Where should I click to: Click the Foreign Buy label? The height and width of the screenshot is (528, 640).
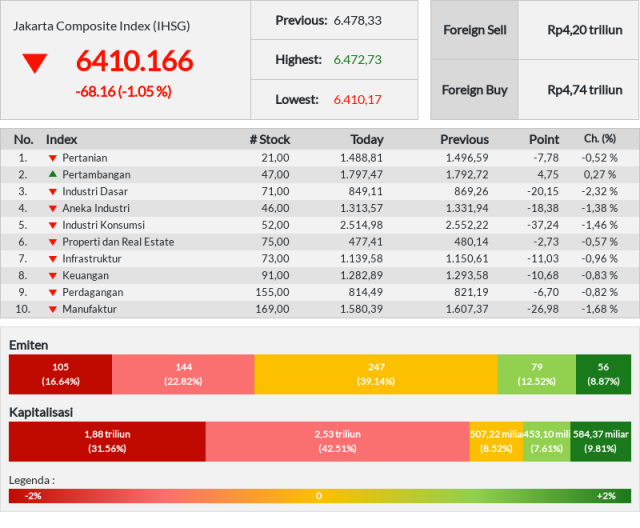point(475,90)
